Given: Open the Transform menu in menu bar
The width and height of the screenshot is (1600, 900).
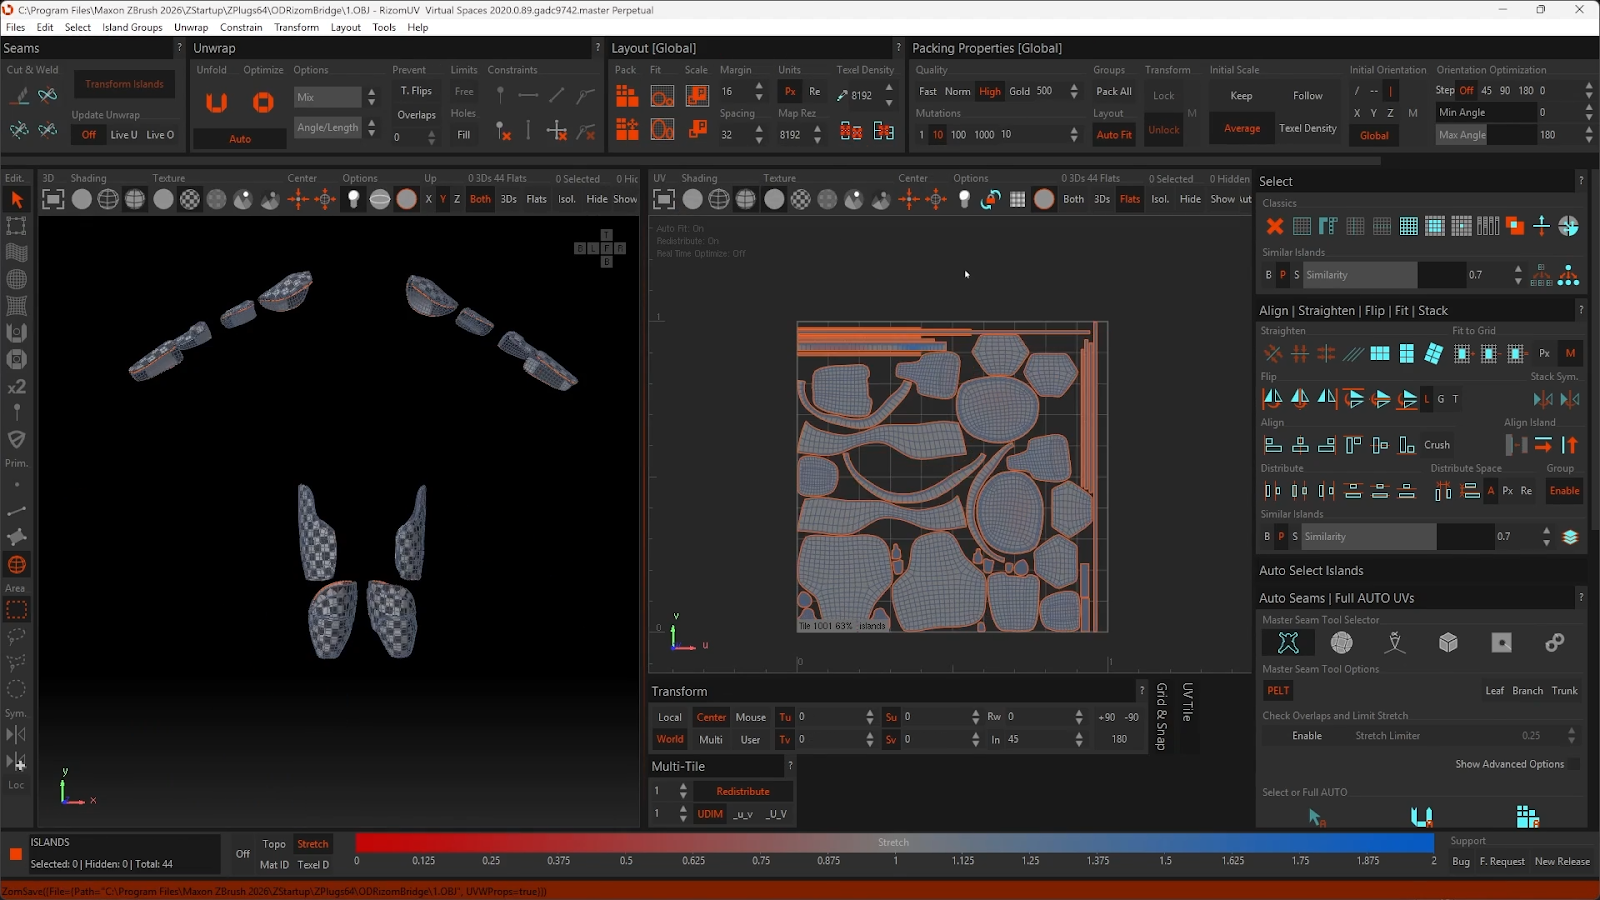Looking at the screenshot, I should click(296, 27).
